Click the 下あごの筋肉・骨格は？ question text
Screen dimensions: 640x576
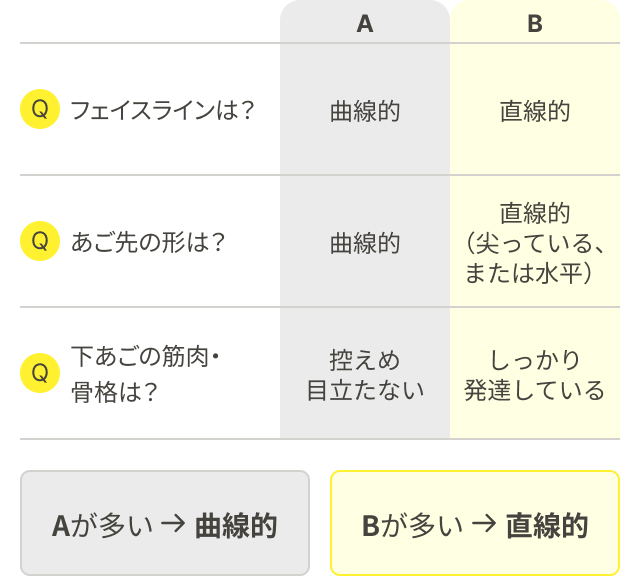(145, 373)
